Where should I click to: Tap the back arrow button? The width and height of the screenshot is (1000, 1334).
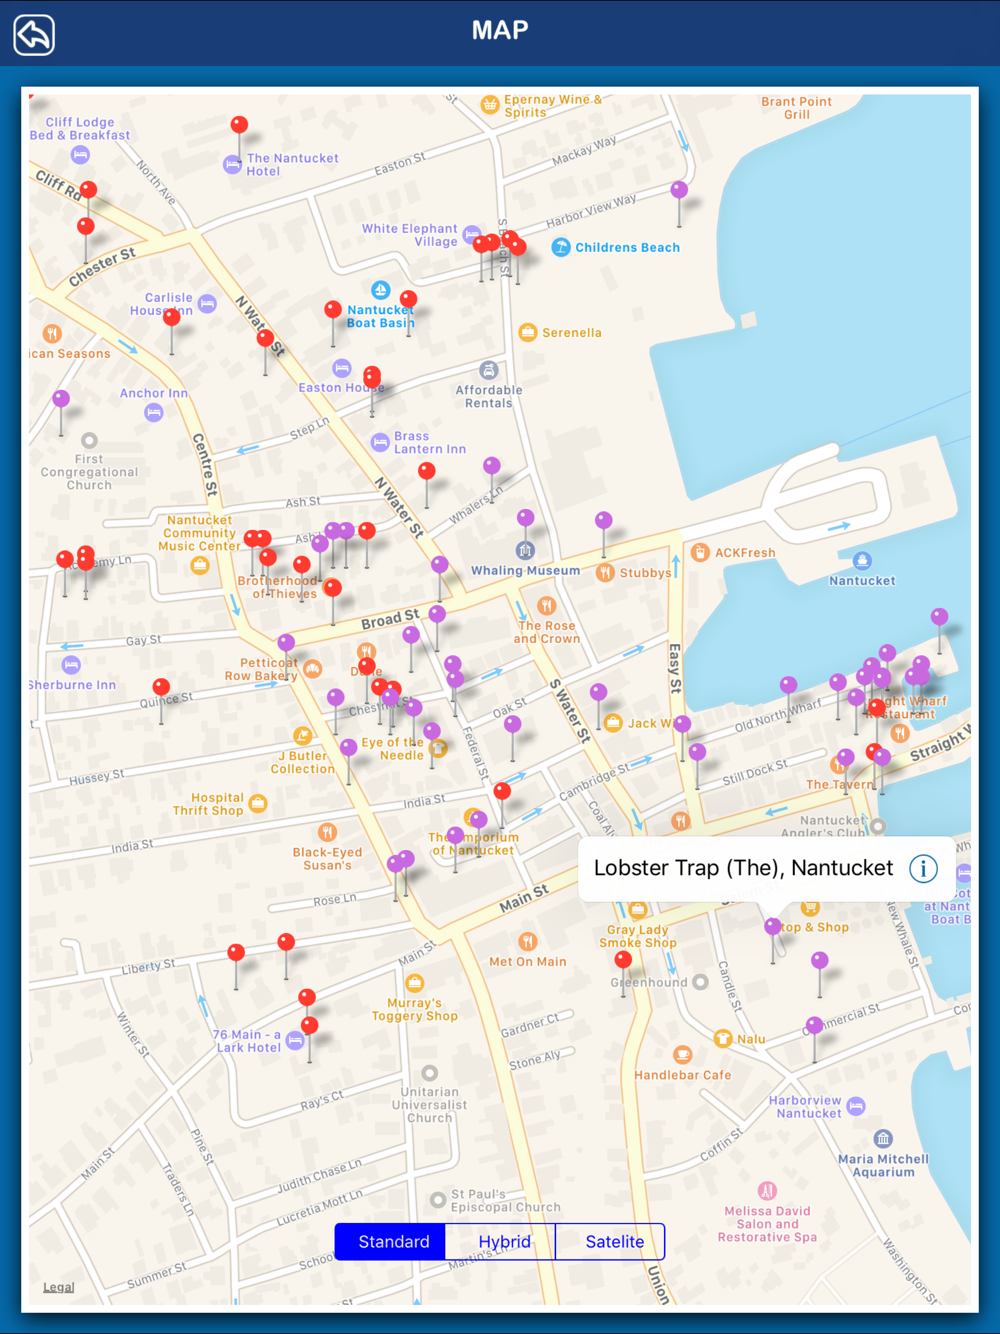coord(34,35)
